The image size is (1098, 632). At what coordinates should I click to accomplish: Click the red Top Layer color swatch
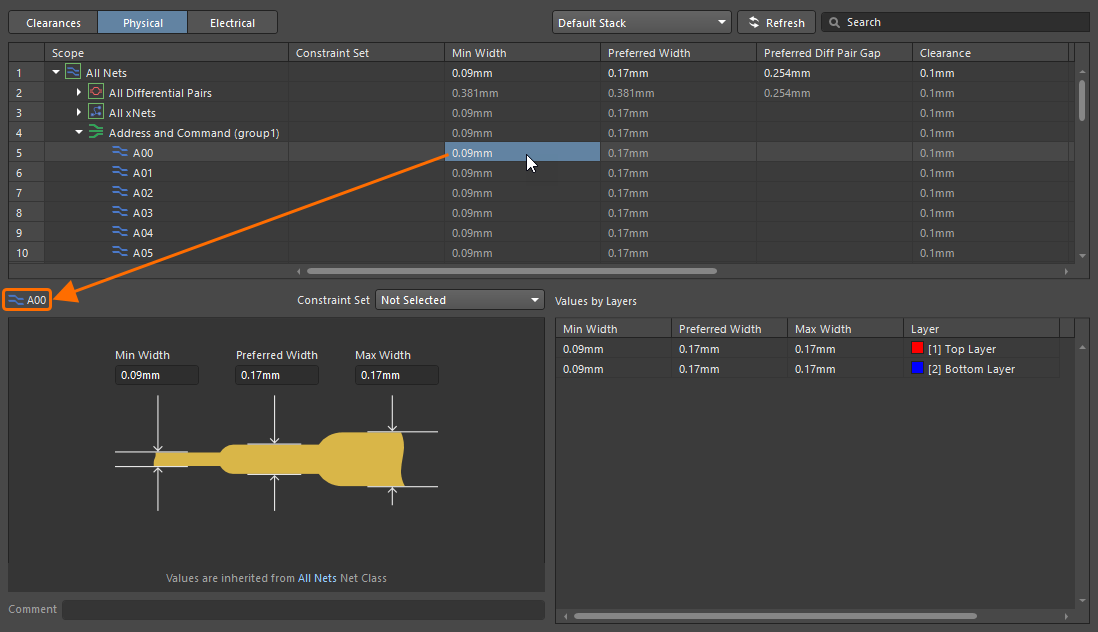click(x=917, y=349)
